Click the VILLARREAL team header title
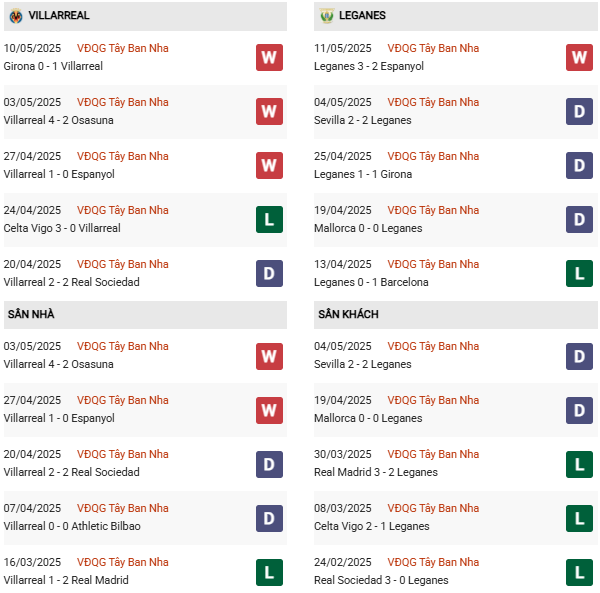This screenshot has height=593, width=600. 59,15
